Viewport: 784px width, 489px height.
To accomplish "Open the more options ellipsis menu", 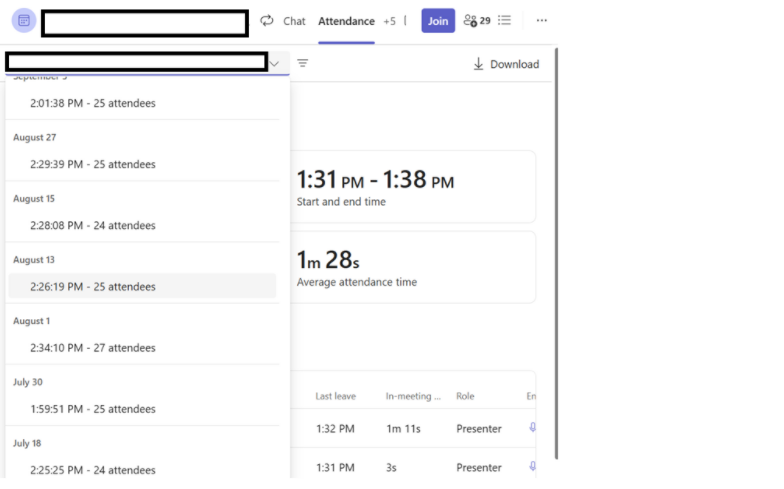I will tap(542, 20).
